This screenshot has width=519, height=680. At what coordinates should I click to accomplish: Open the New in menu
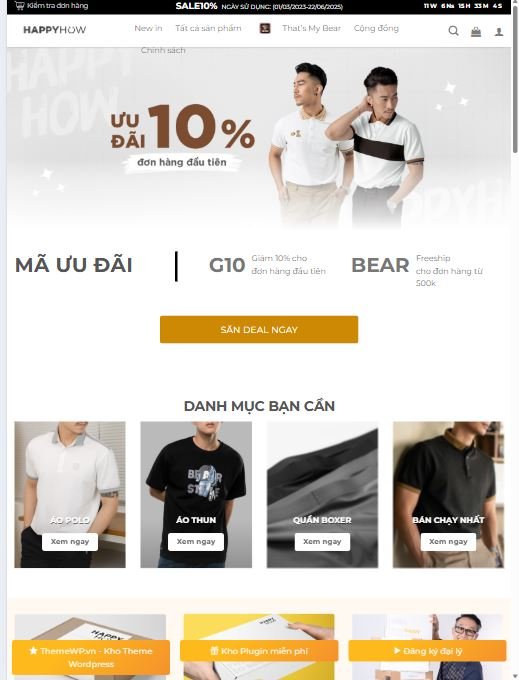click(x=148, y=28)
